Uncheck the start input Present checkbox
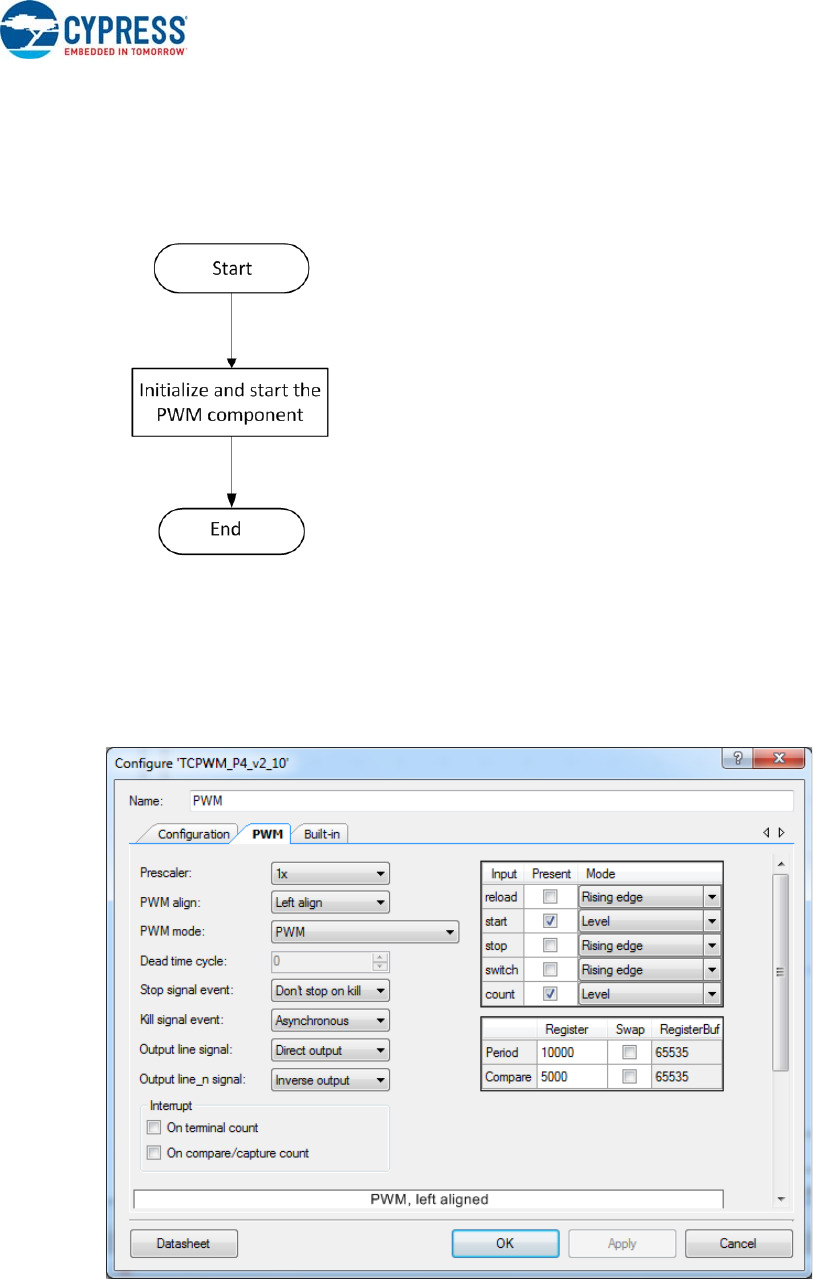The image size is (813, 1279). tap(550, 921)
